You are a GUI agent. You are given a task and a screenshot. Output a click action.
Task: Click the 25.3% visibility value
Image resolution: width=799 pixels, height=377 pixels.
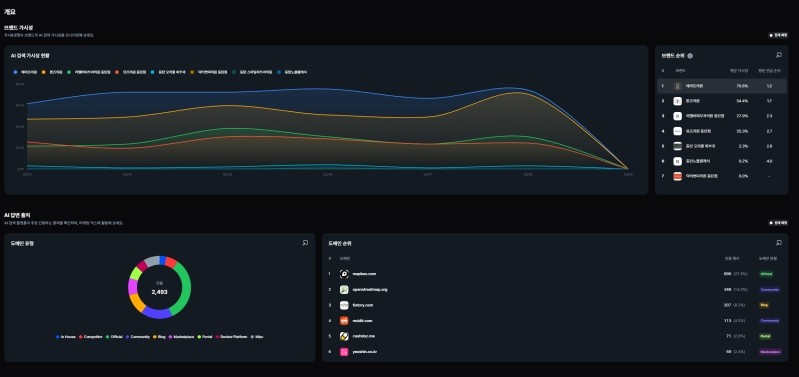(742, 131)
